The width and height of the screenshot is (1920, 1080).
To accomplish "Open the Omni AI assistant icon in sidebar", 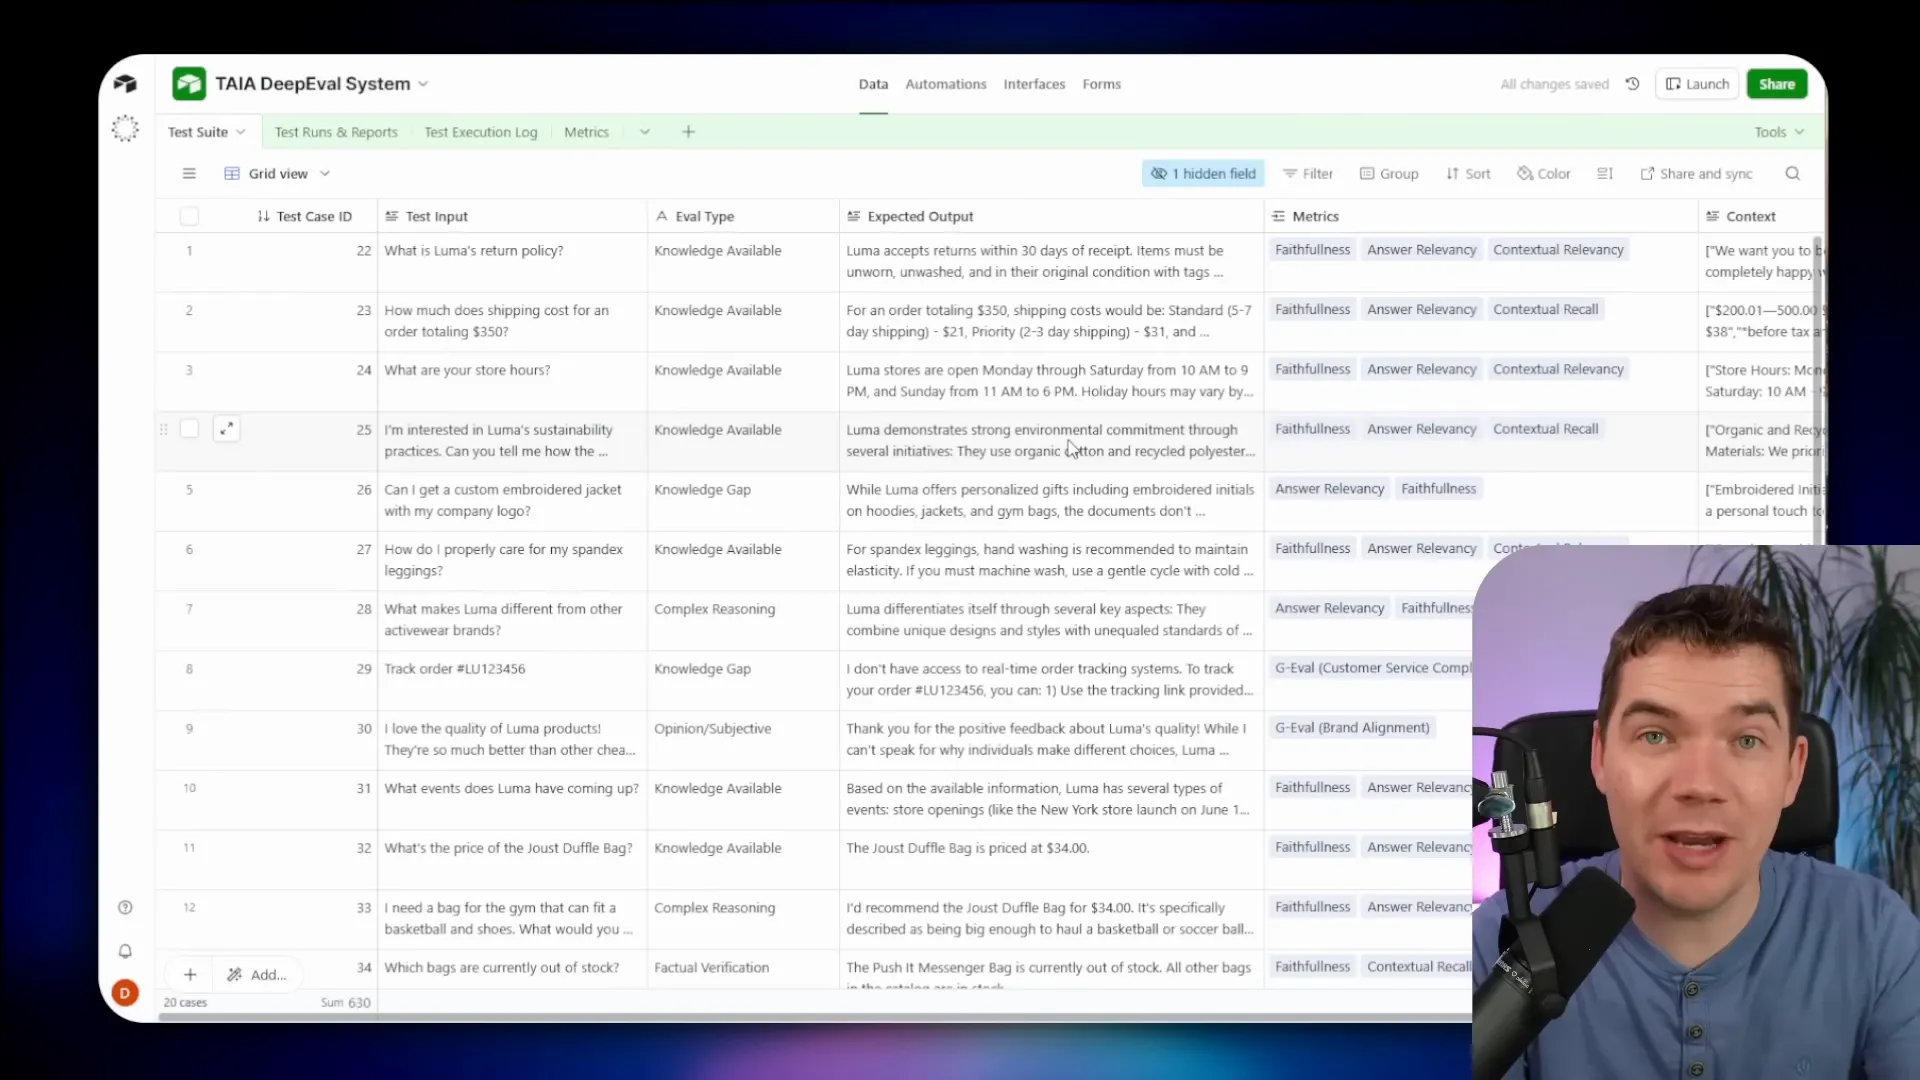I will pyautogui.click(x=125, y=128).
